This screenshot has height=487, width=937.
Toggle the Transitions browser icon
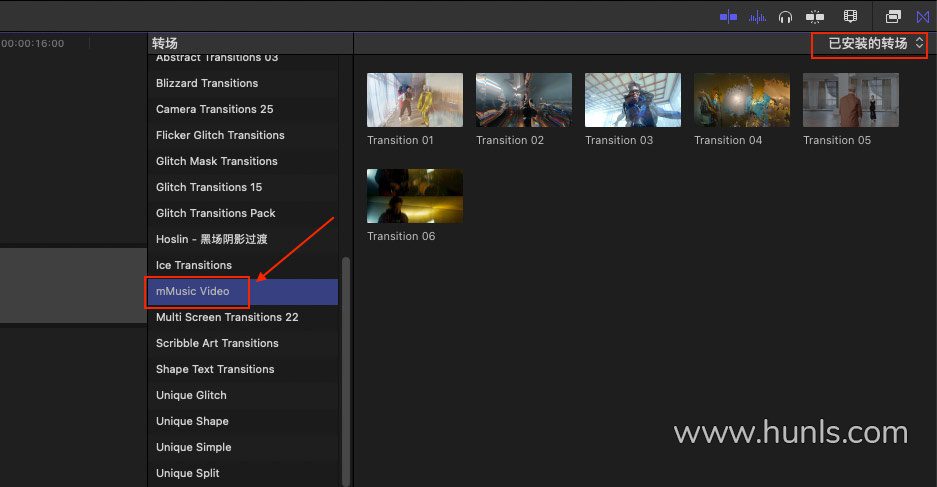pyautogui.click(x=923, y=17)
